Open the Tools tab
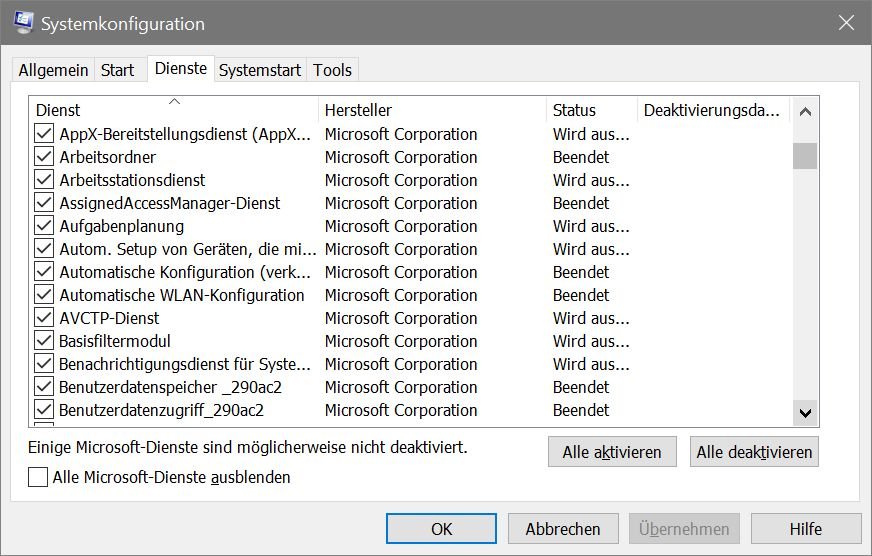 coord(332,71)
